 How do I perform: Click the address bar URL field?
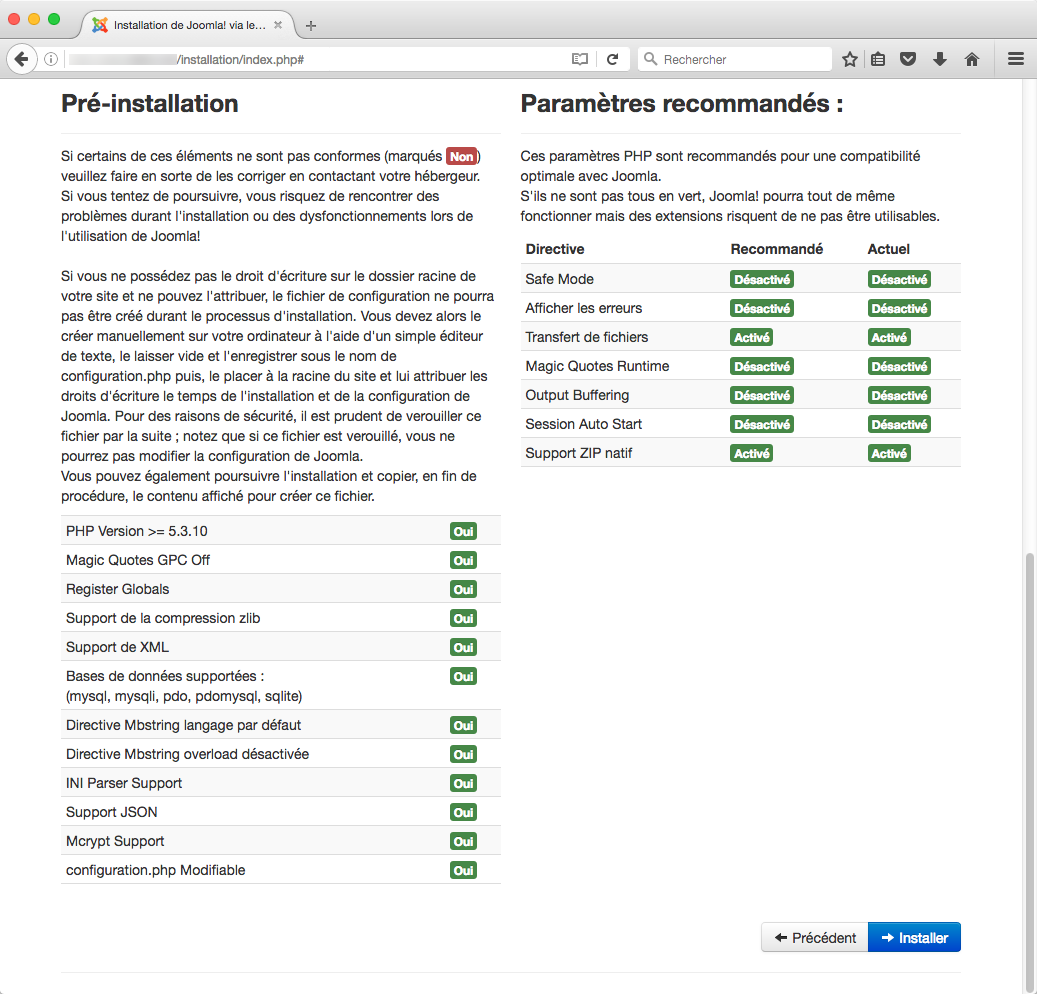pyautogui.click(x=316, y=60)
